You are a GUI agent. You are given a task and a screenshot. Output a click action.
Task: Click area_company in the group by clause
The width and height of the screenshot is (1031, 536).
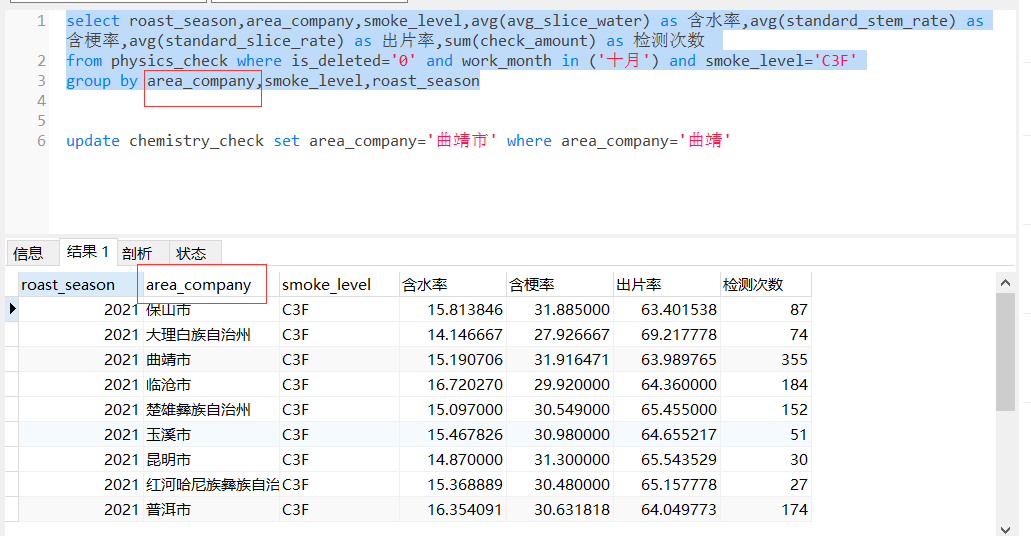point(201,82)
